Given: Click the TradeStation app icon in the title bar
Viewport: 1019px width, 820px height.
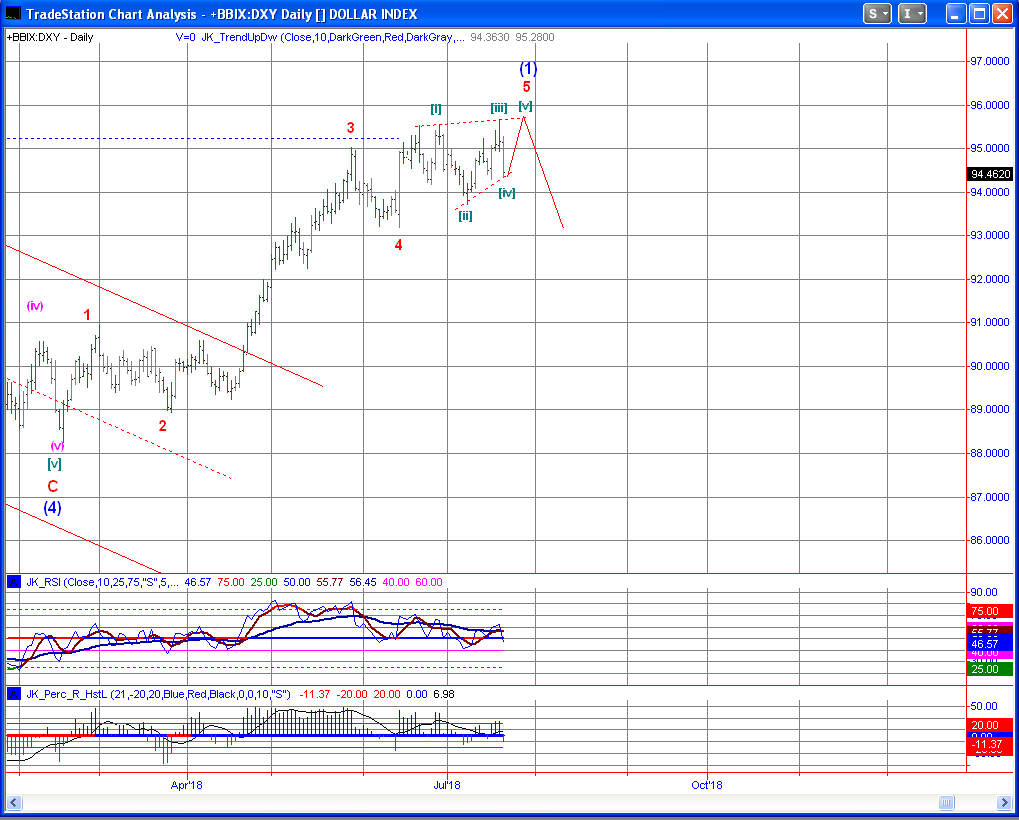Looking at the screenshot, I should pos(13,14).
